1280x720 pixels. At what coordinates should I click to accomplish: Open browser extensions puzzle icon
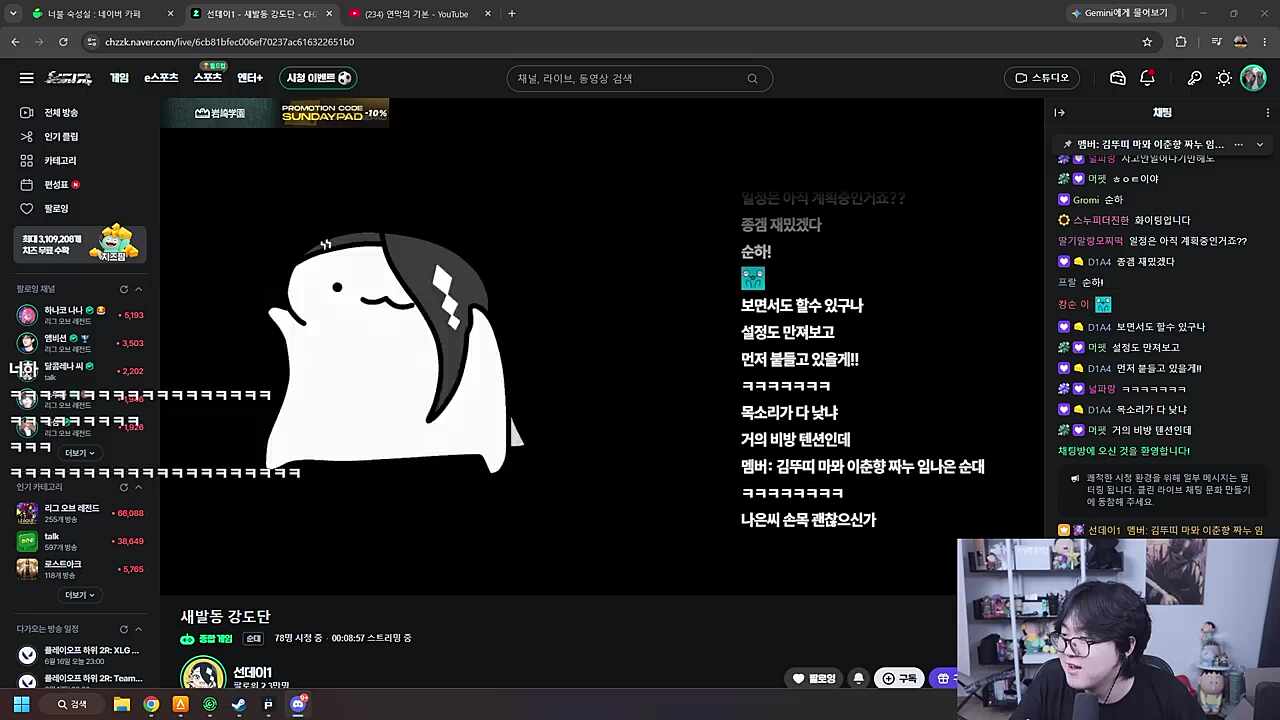[1181, 42]
